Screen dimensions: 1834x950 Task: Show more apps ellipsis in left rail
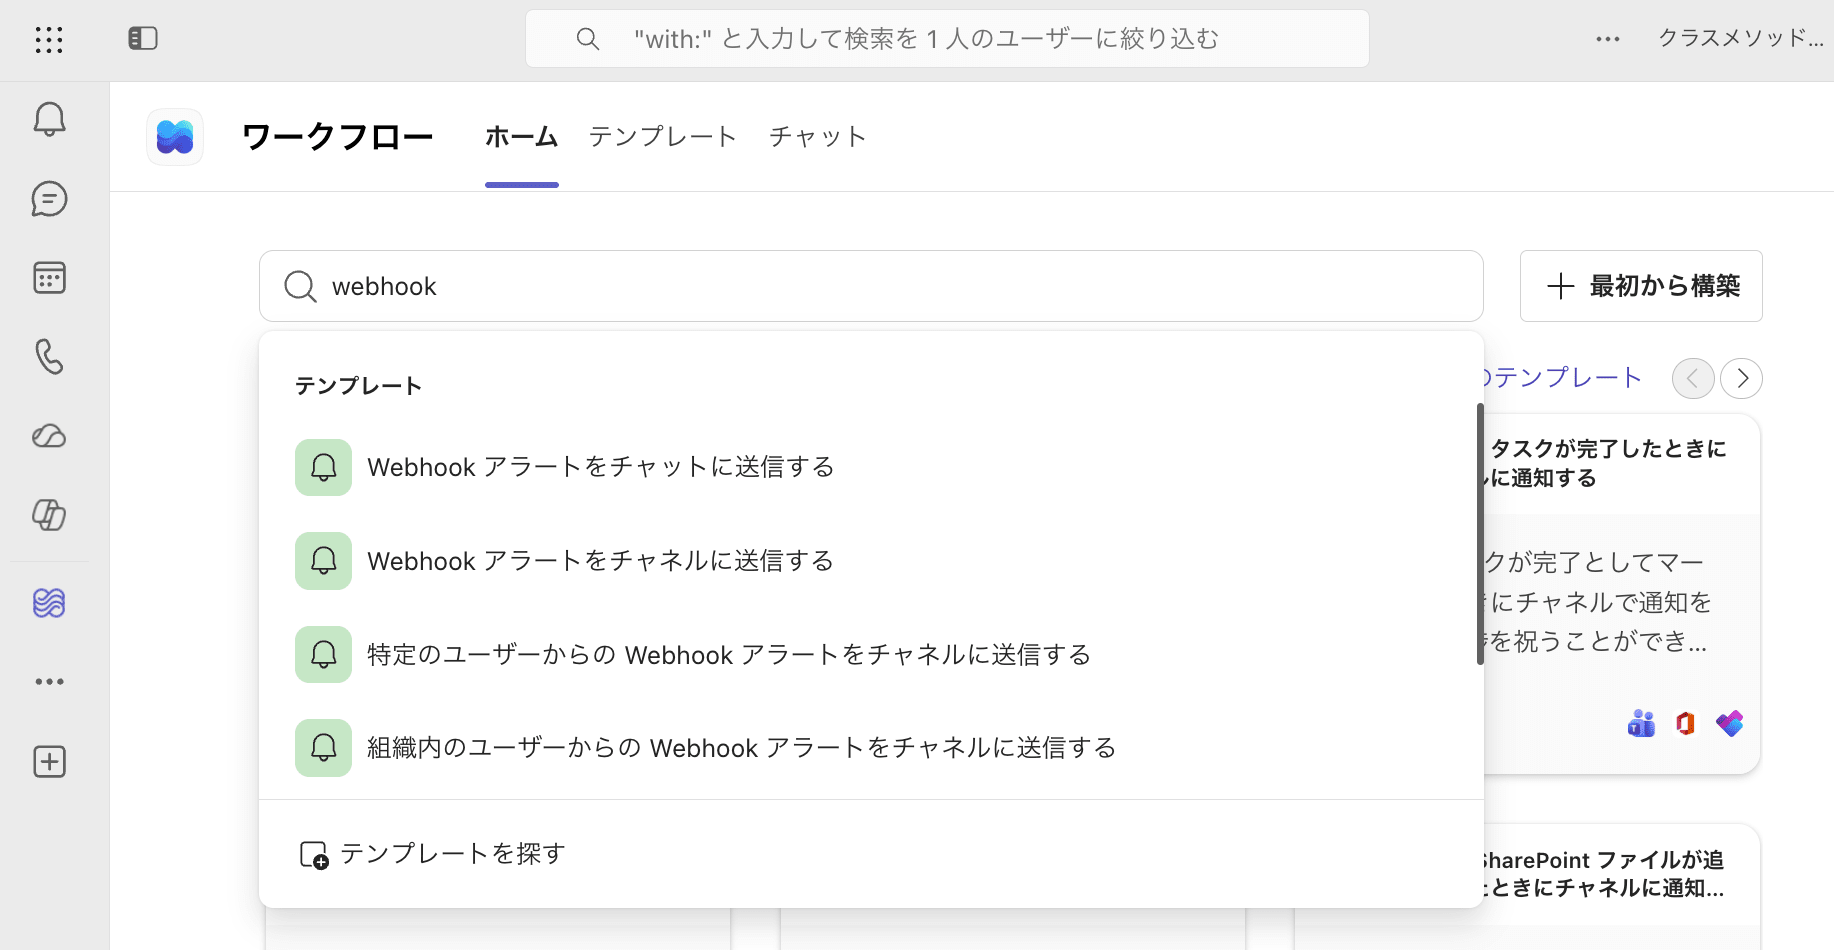pyautogui.click(x=49, y=682)
